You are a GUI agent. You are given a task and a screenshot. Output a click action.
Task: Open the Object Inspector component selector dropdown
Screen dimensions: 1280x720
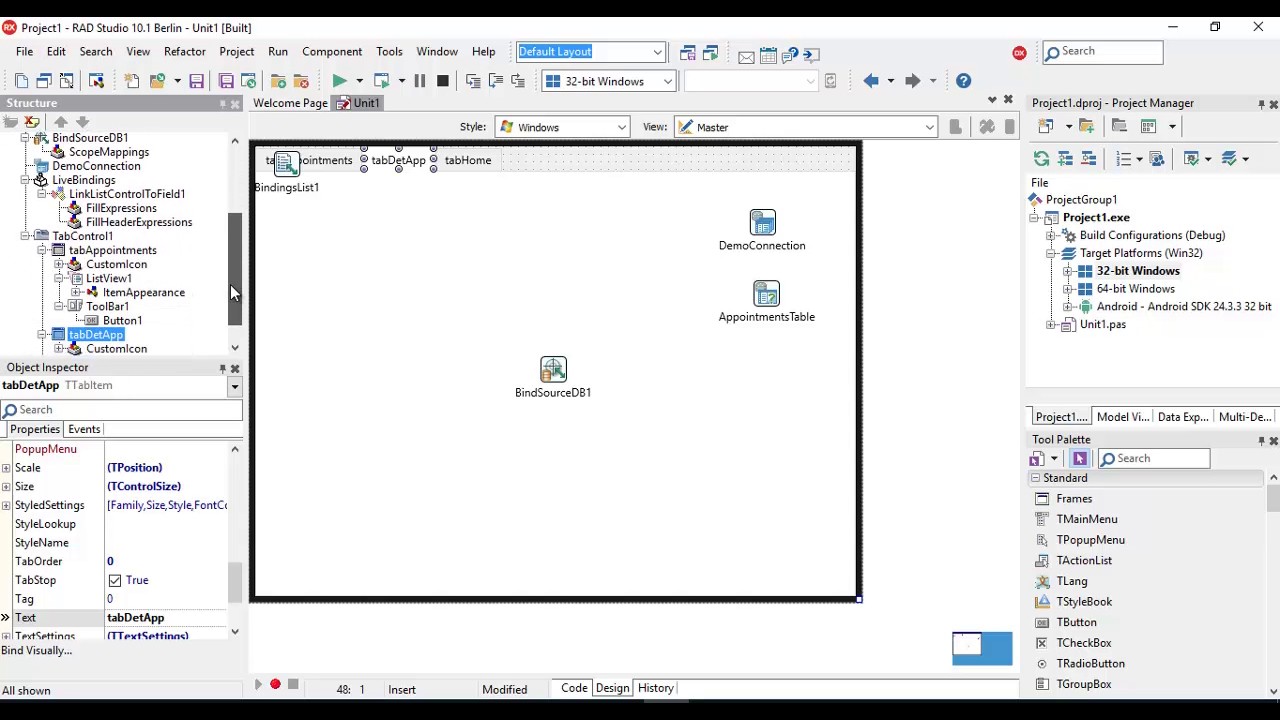[x=234, y=387]
